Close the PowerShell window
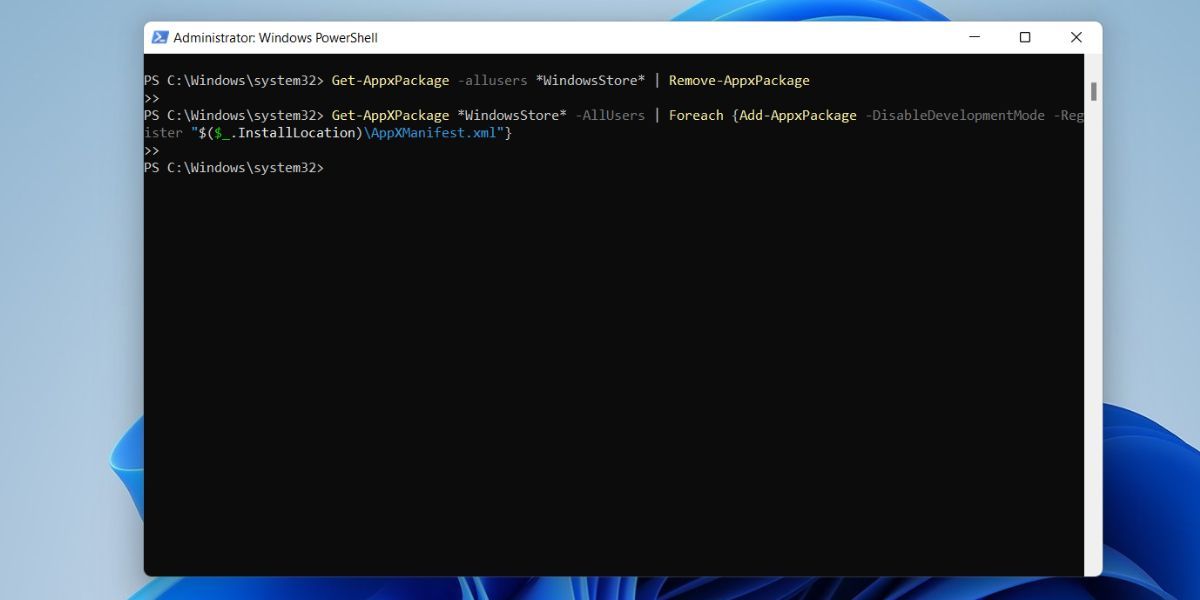 1075,37
